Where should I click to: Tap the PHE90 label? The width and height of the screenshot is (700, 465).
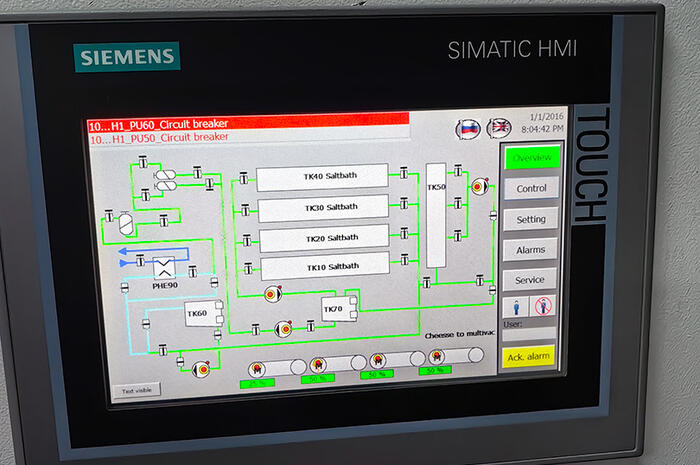pos(165,286)
